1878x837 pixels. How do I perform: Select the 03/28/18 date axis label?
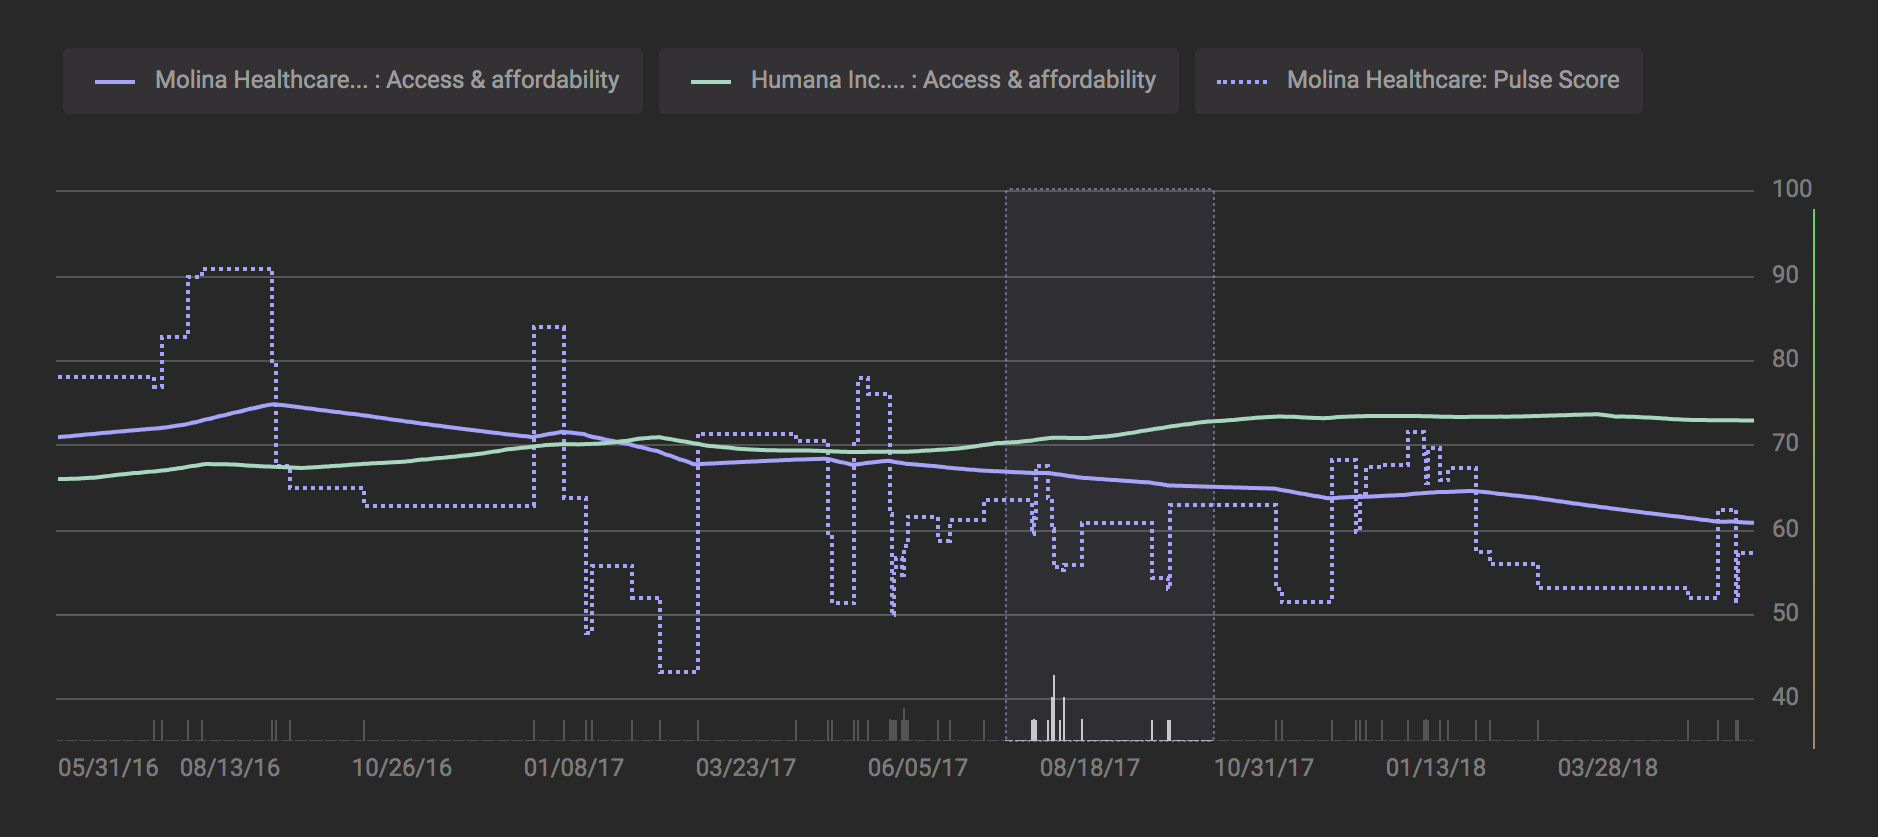1608,768
